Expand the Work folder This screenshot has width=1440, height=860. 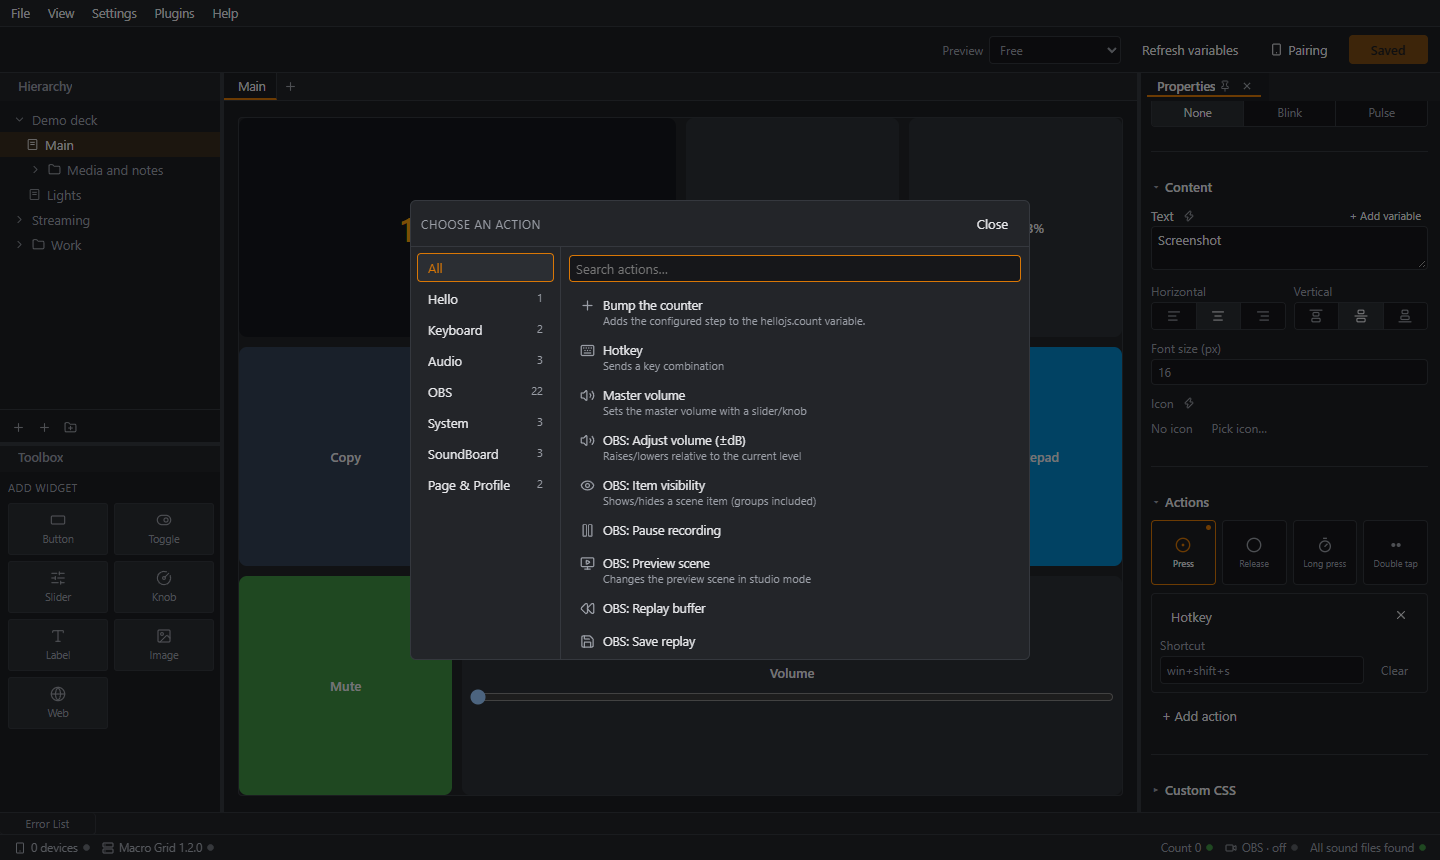click(19, 245)
